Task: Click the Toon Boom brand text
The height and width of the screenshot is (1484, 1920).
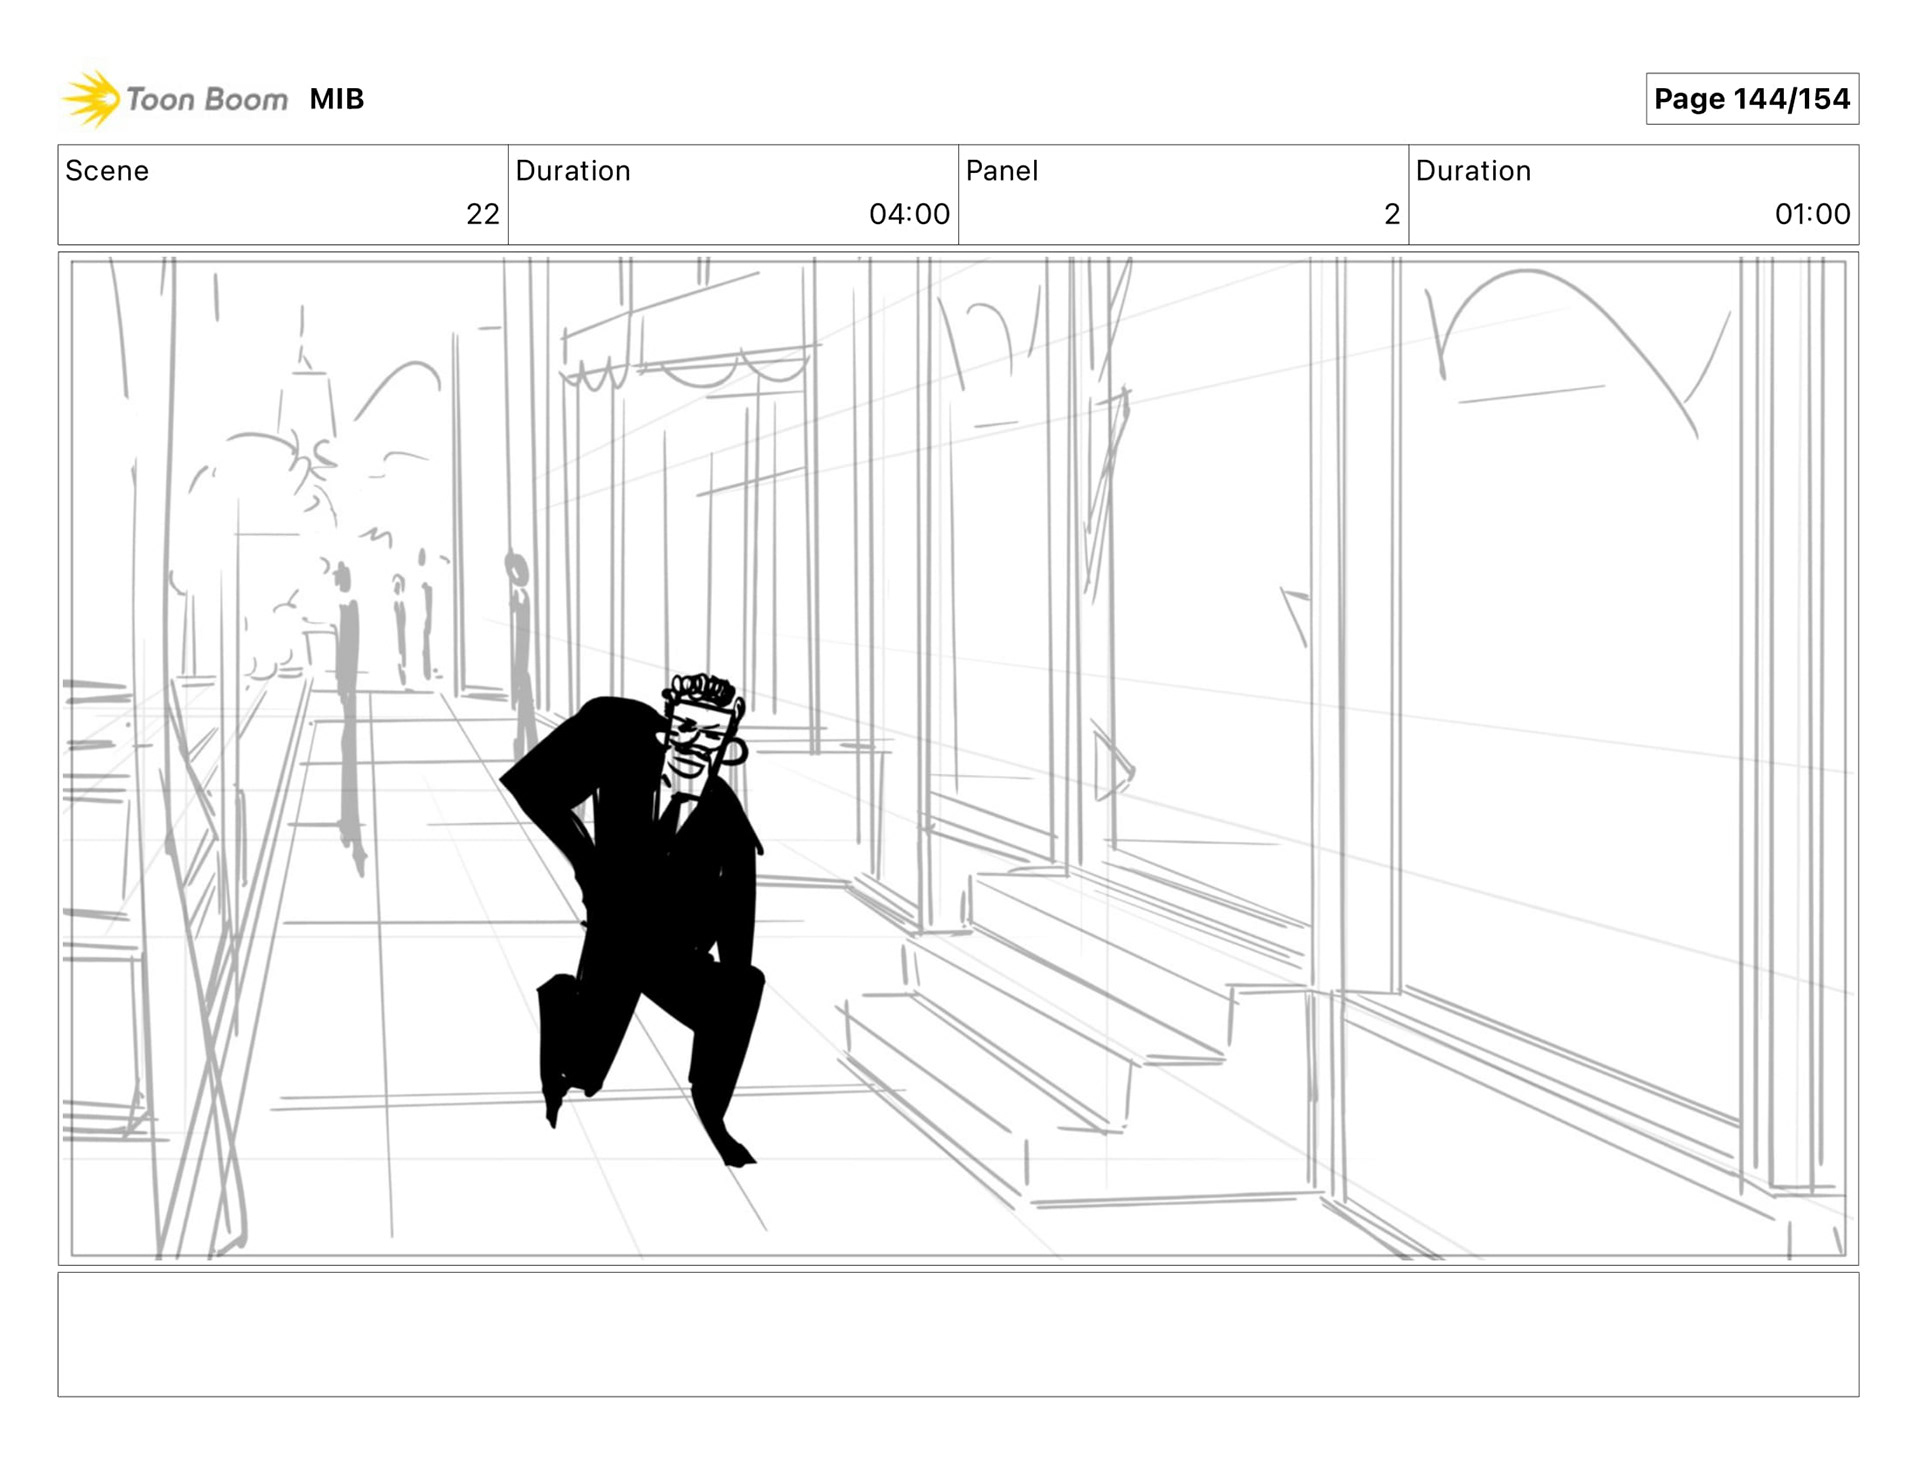Action: click(207, 100)
